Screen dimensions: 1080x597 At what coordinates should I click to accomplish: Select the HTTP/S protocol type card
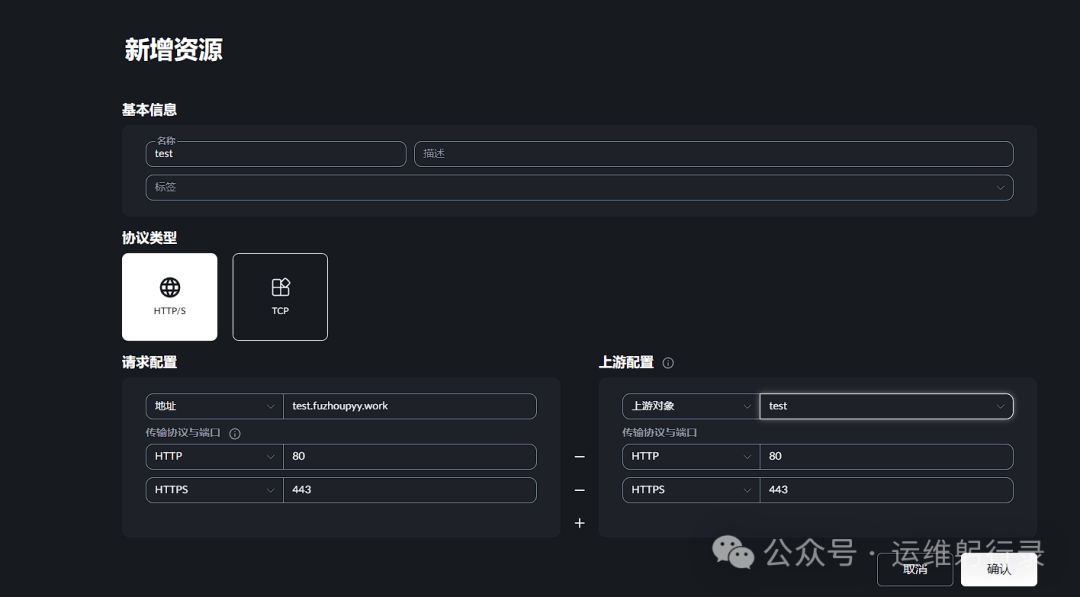click(x=169, y=297)
